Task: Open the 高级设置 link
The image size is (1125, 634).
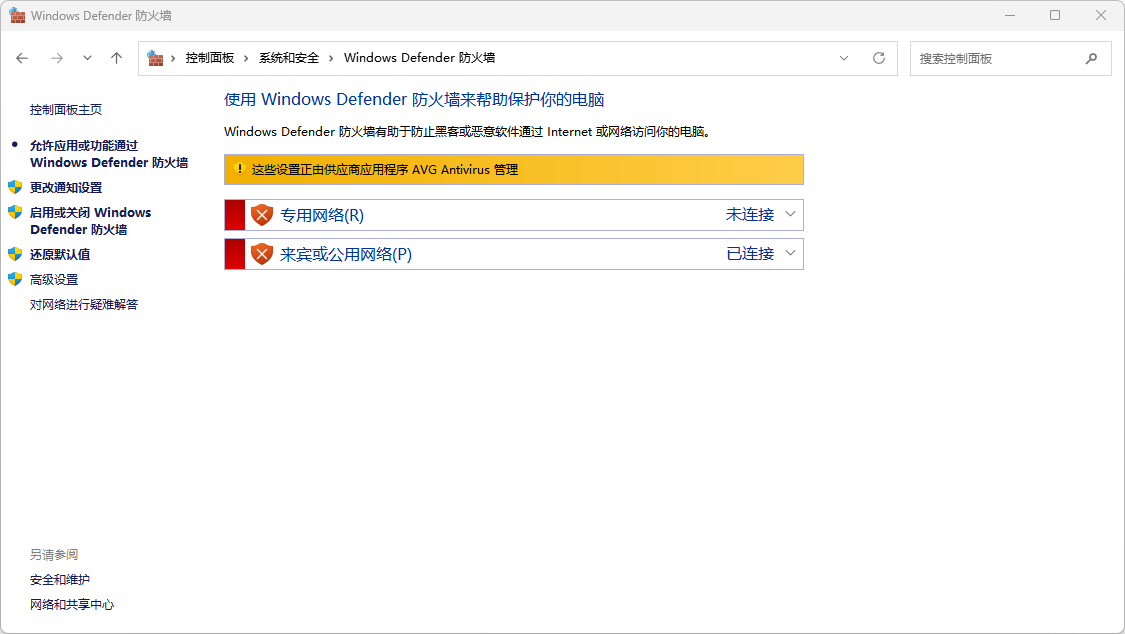Action: (54, 279)
